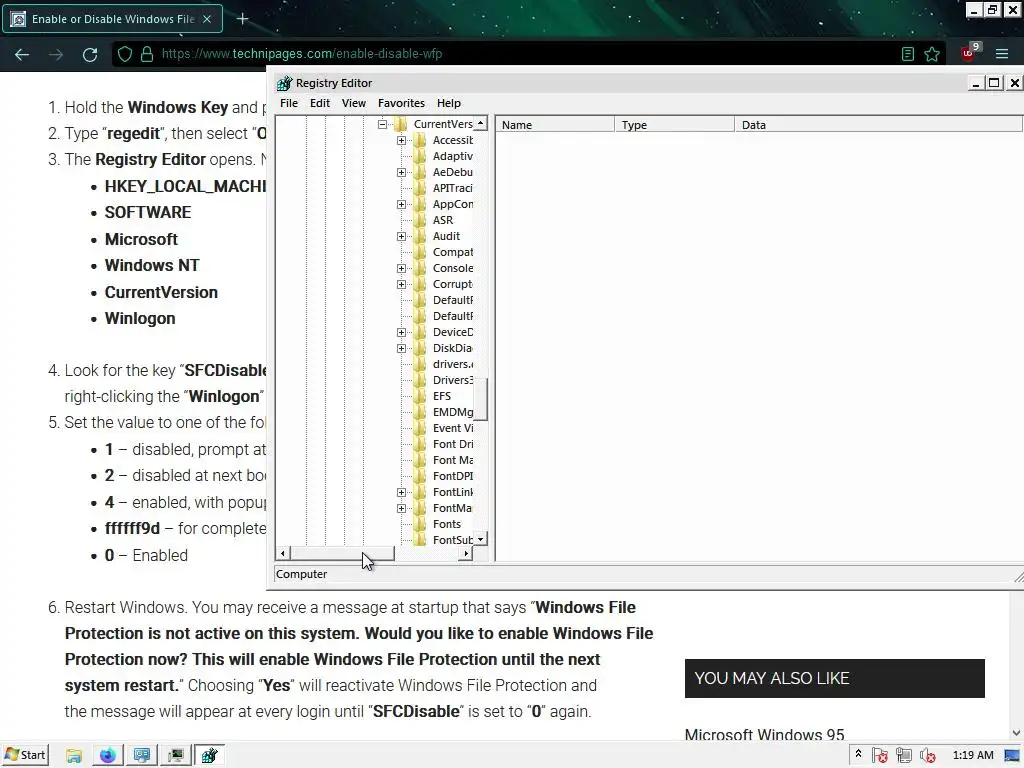This screenshot has width=1024, height=768.
Task: Click the EFS folder icon
Action: point(419,396)
